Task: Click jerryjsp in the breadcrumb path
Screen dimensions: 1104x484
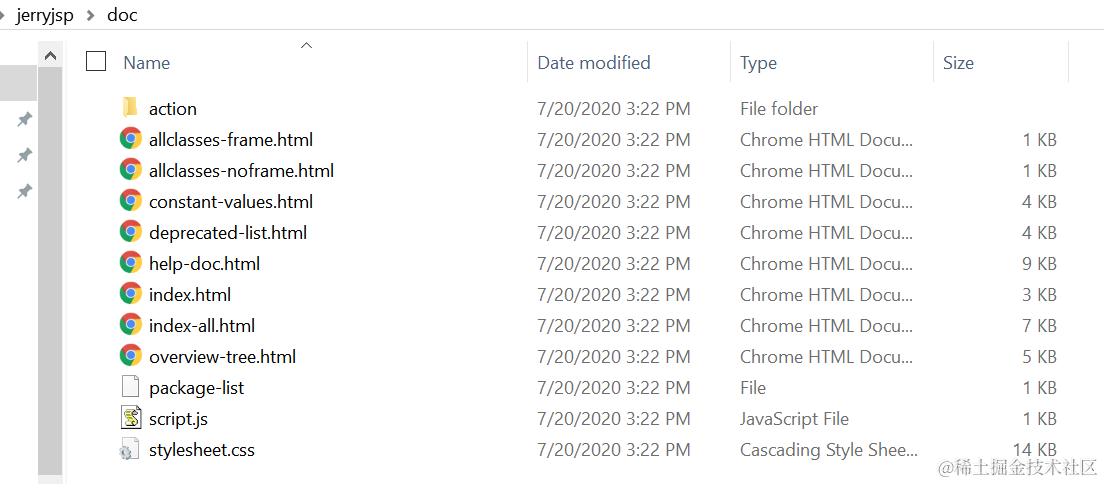Action: [45, 15]
